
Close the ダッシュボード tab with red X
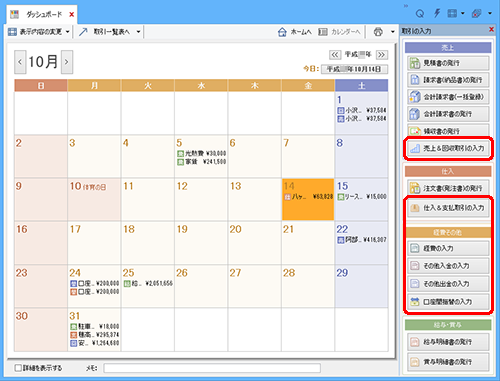pyautogui.click(x=71, y=14)
